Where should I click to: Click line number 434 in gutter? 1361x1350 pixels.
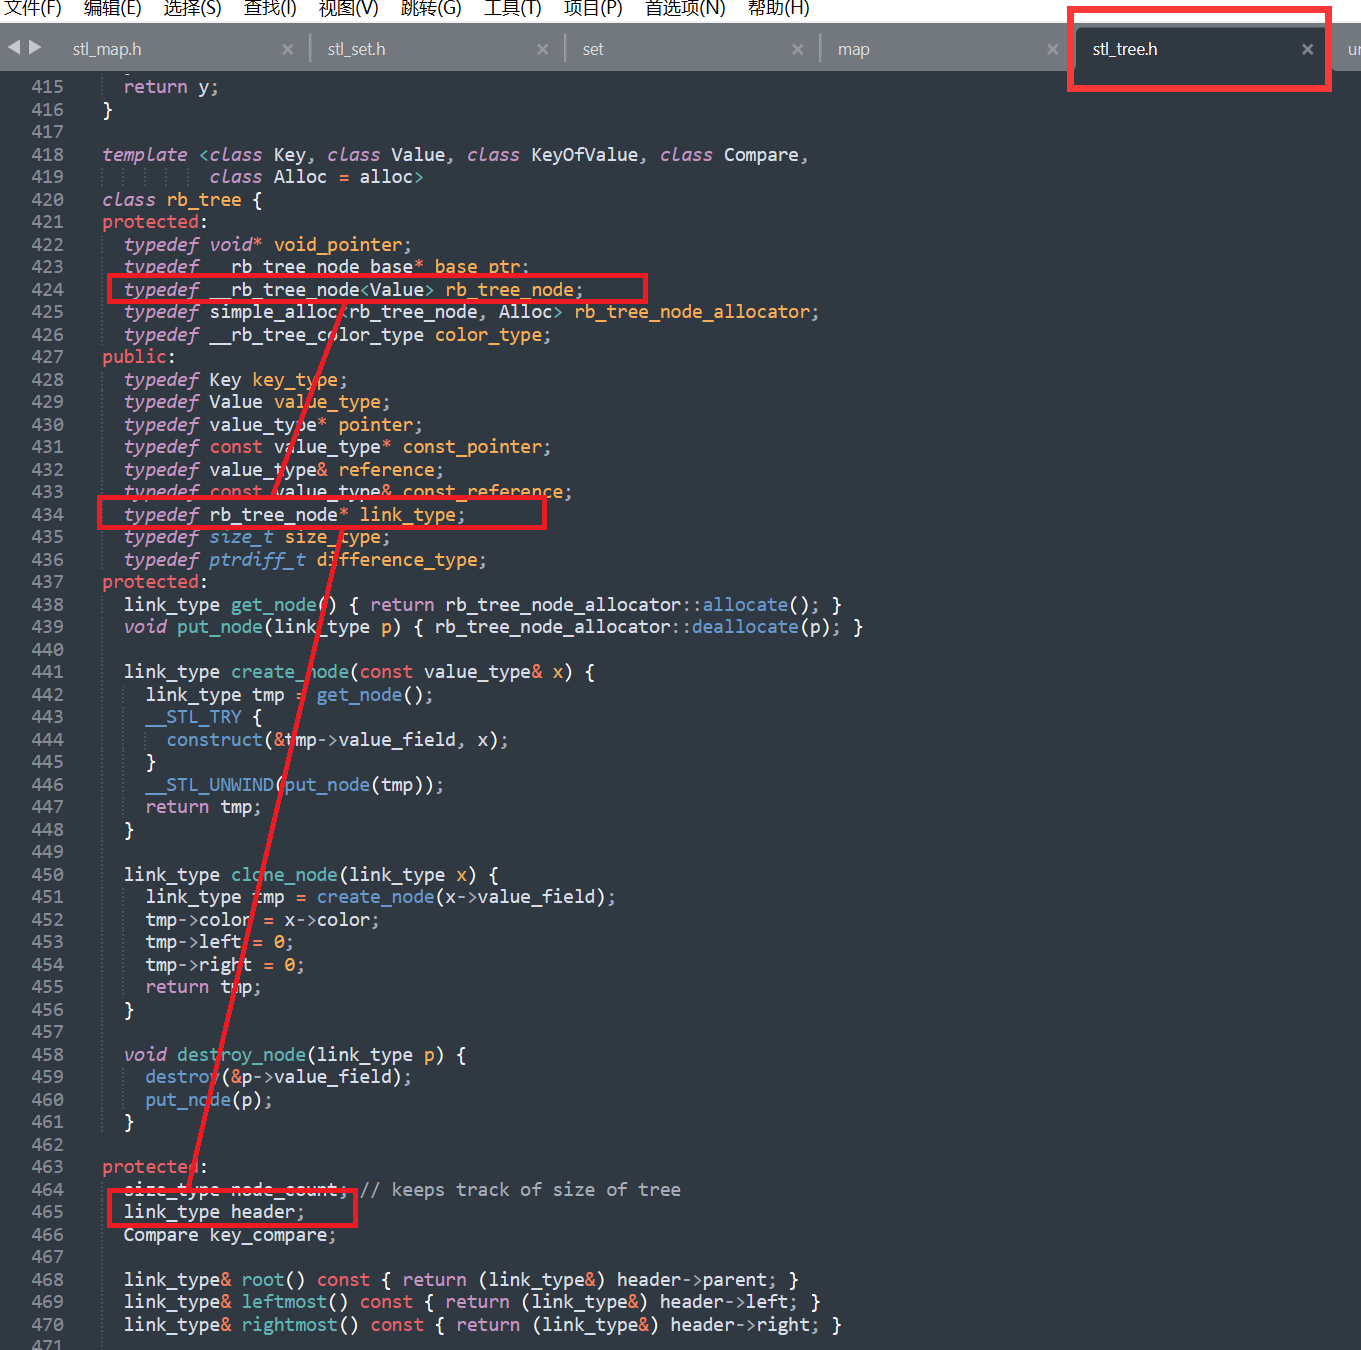(47, 515)
